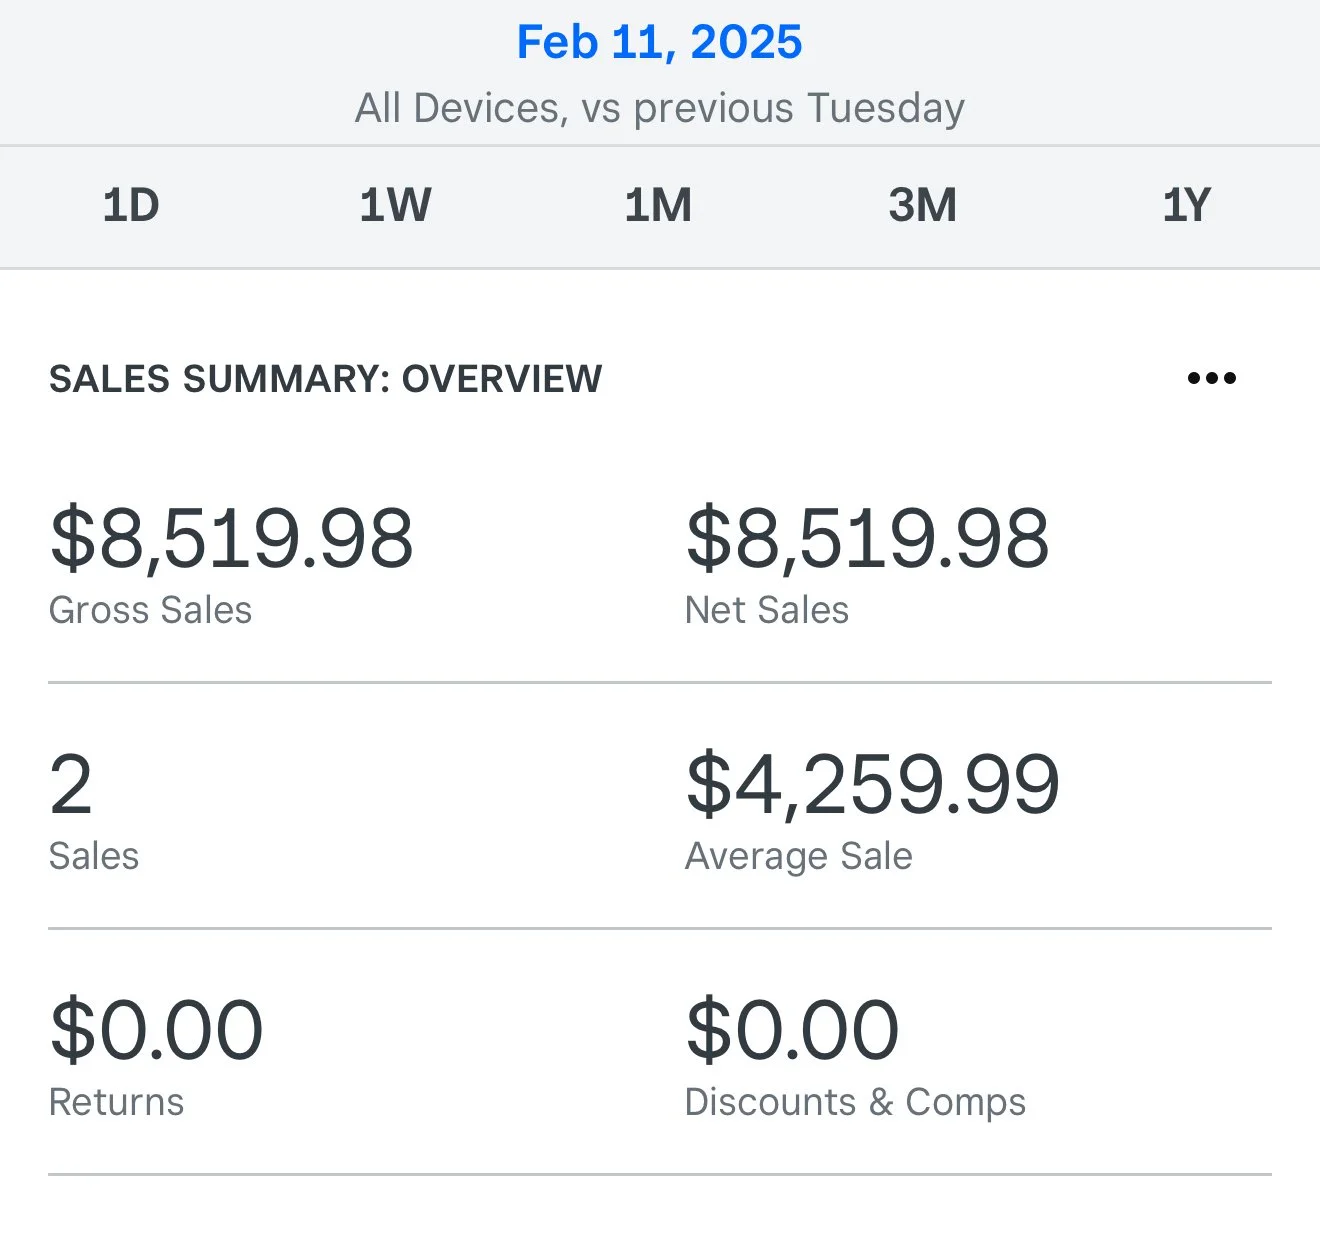Screen dimensions: 1320x1258
Task: Switch to the 1W time range
Action: [395, 206]
